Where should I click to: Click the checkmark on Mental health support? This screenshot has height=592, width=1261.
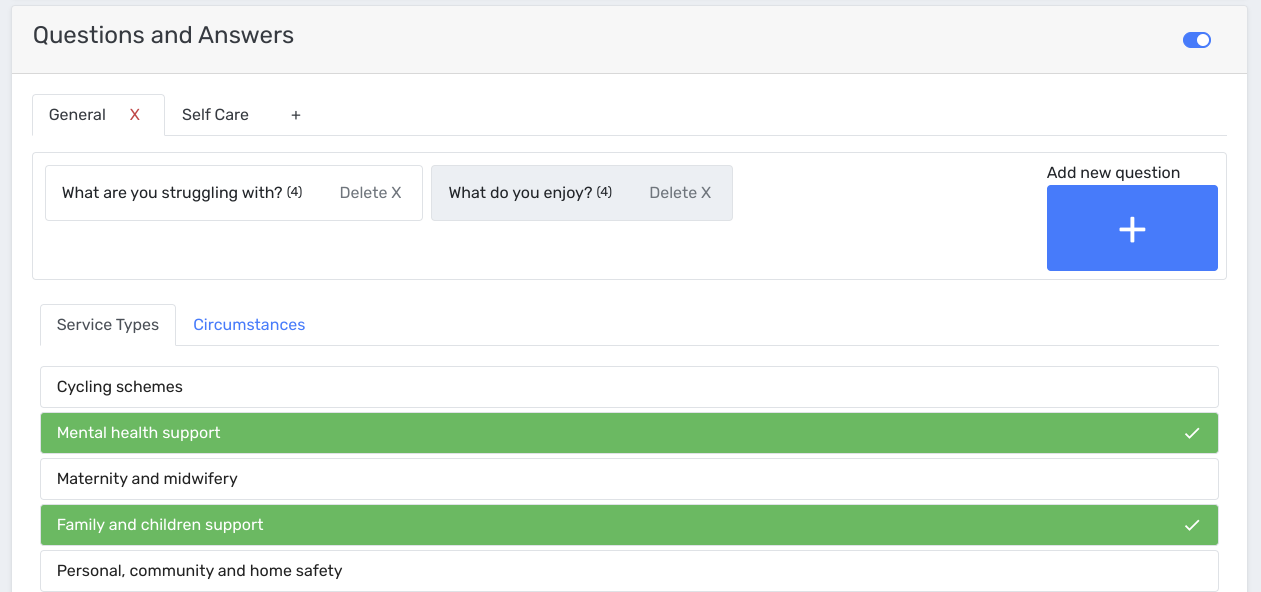click(1191, 433)
